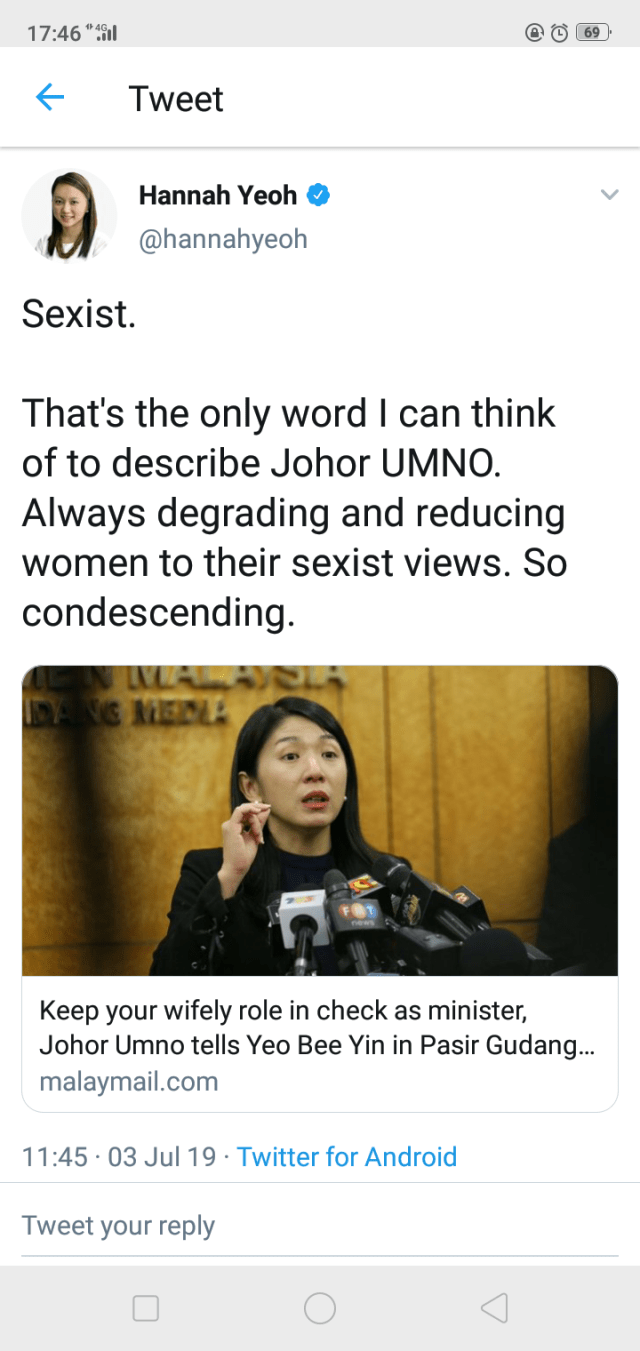This screenshot has width=640, height=1351.
Task: Select the Hannah Yeoh display name
Action: (x=218, y=195)
